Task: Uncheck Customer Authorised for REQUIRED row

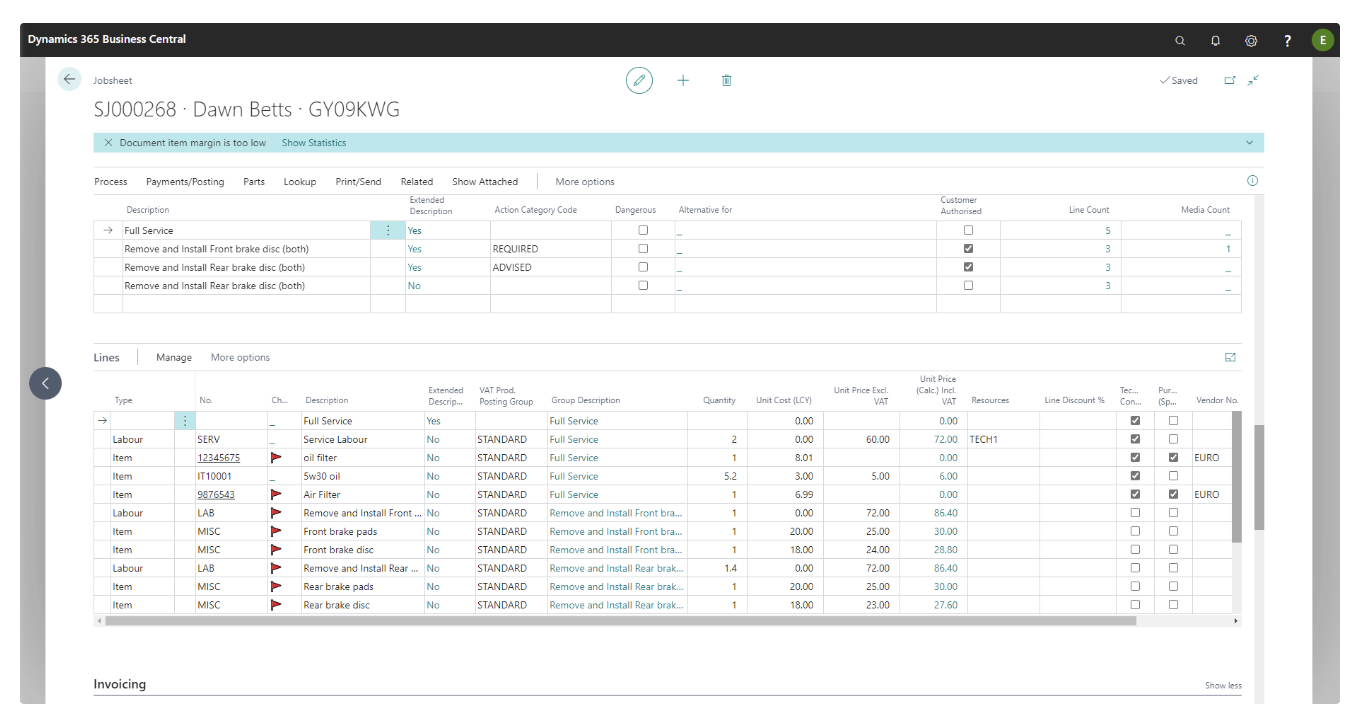Action: (968, 249)
